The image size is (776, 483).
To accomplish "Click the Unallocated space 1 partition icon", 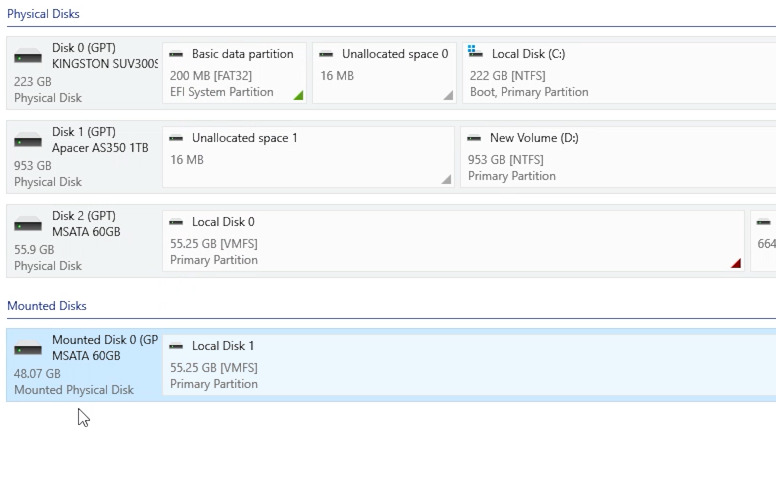I will pyautogui.click(x=176, y=138).
